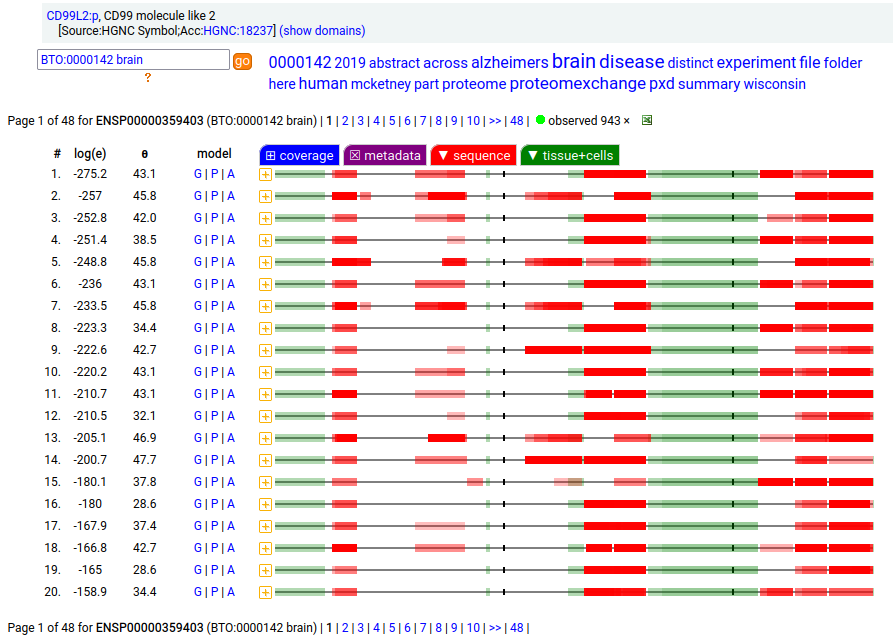Click the ENSP00000359403 text in top pagination

tap(150, 121)
